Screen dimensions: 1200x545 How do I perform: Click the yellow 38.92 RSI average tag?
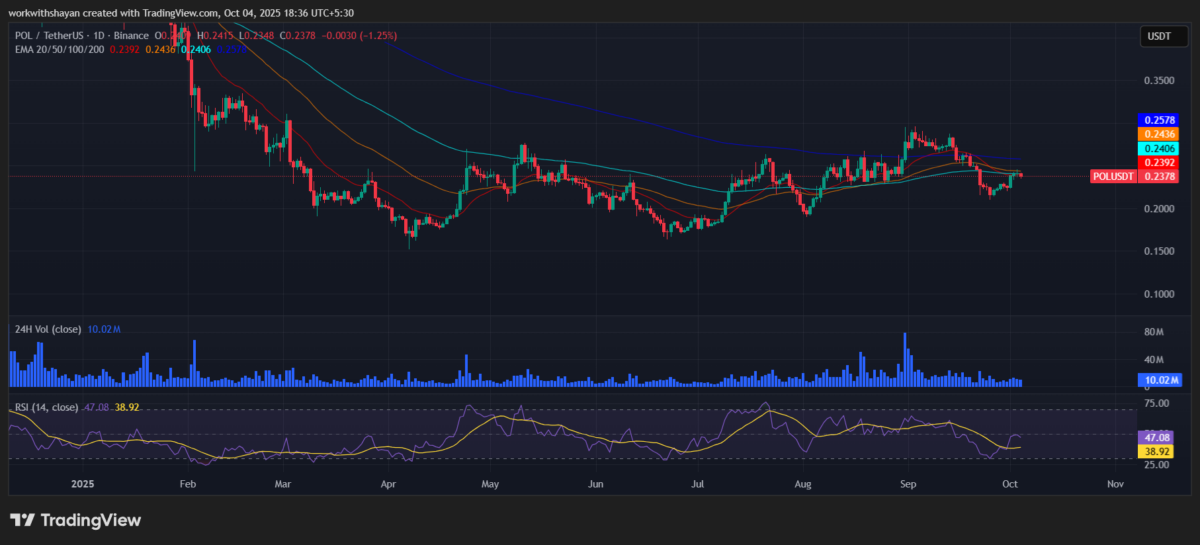(1155, 451)
